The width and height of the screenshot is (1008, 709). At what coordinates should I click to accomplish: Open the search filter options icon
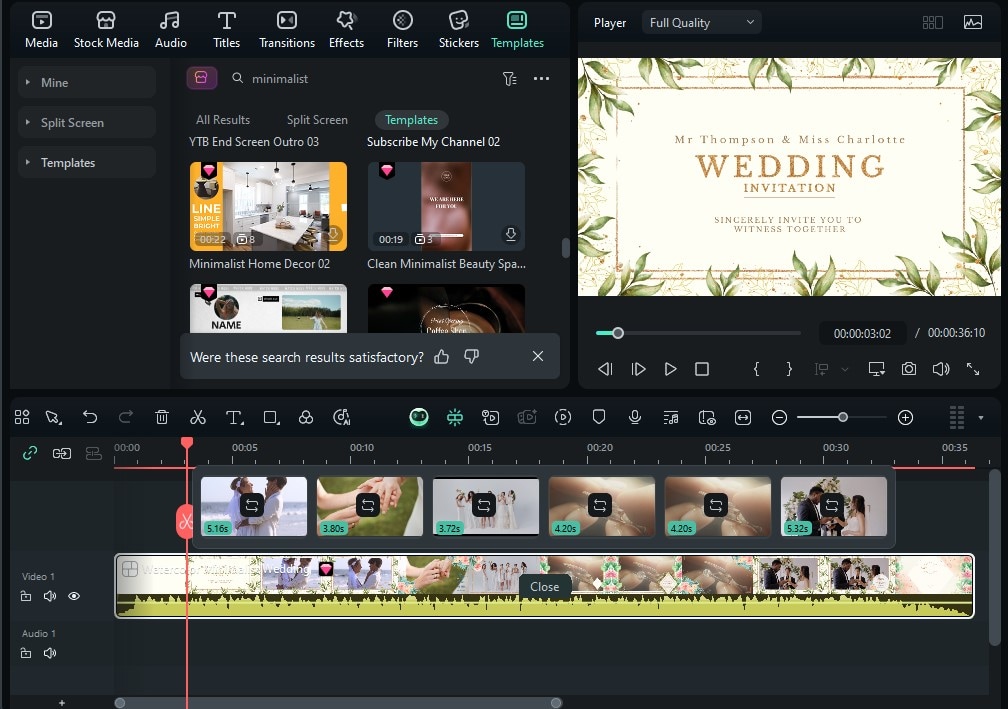pos(509,78)
